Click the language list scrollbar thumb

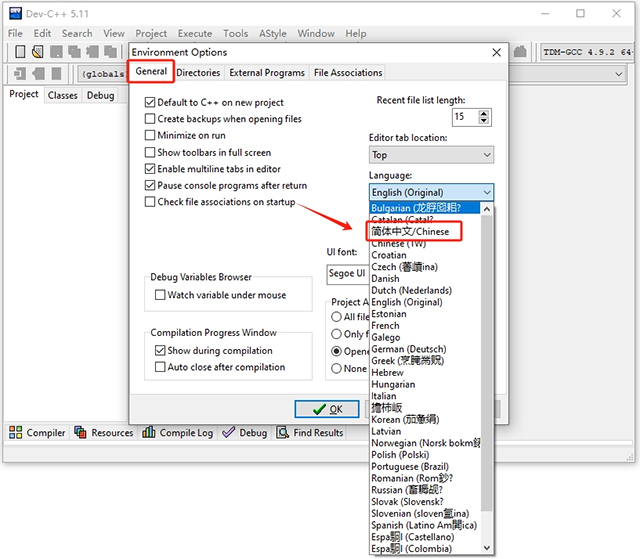[x=487, y=363]
